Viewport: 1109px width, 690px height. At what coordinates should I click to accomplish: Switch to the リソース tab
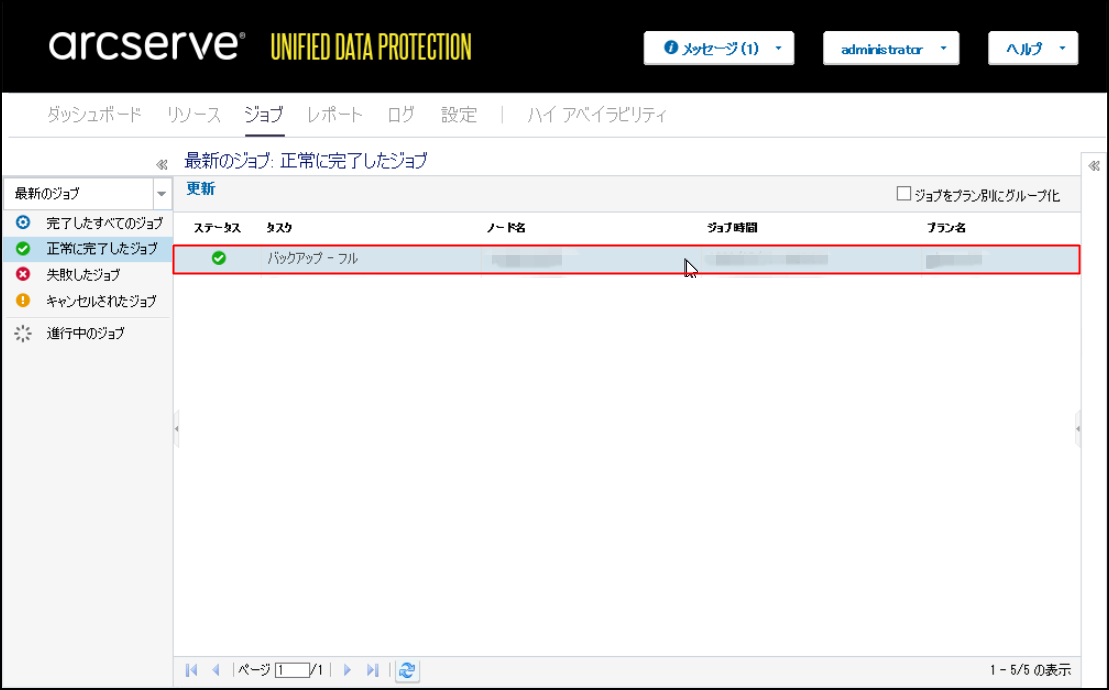pos(194,115)
